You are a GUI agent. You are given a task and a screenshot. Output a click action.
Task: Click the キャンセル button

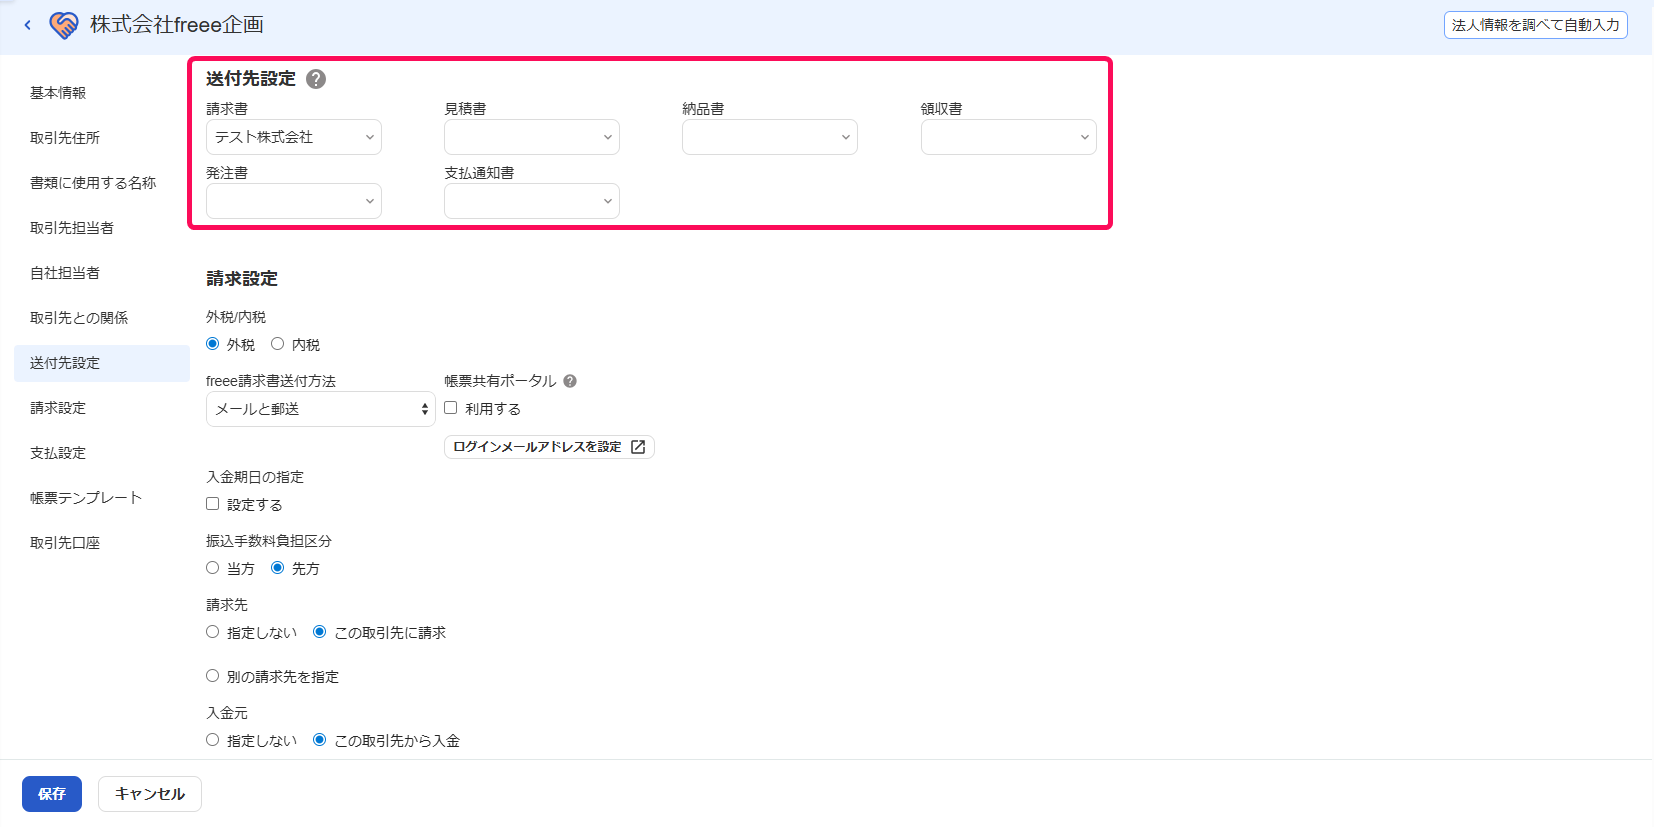pyautogui.click(x=150, y=794)
